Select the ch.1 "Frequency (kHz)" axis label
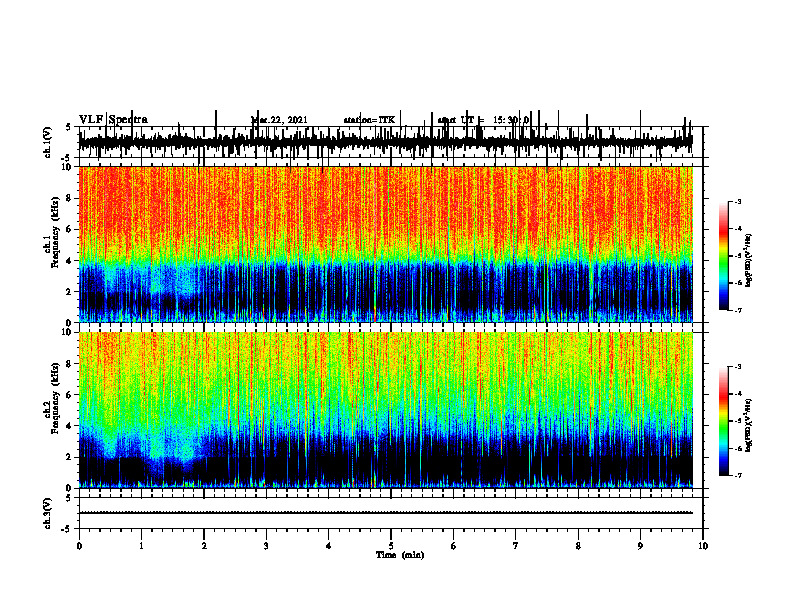Image resolution: width=792 pixels, height=612 pixels. [55, 232]
